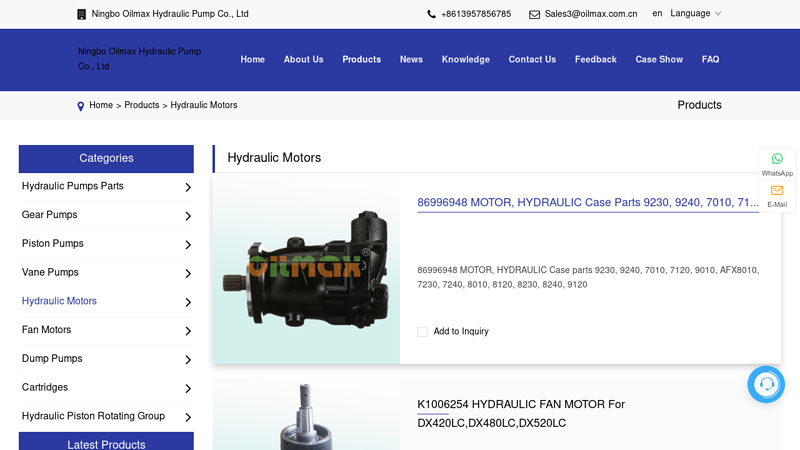Open the Fan Motors category
Screen dimensions: 800x450
(46, 330)
